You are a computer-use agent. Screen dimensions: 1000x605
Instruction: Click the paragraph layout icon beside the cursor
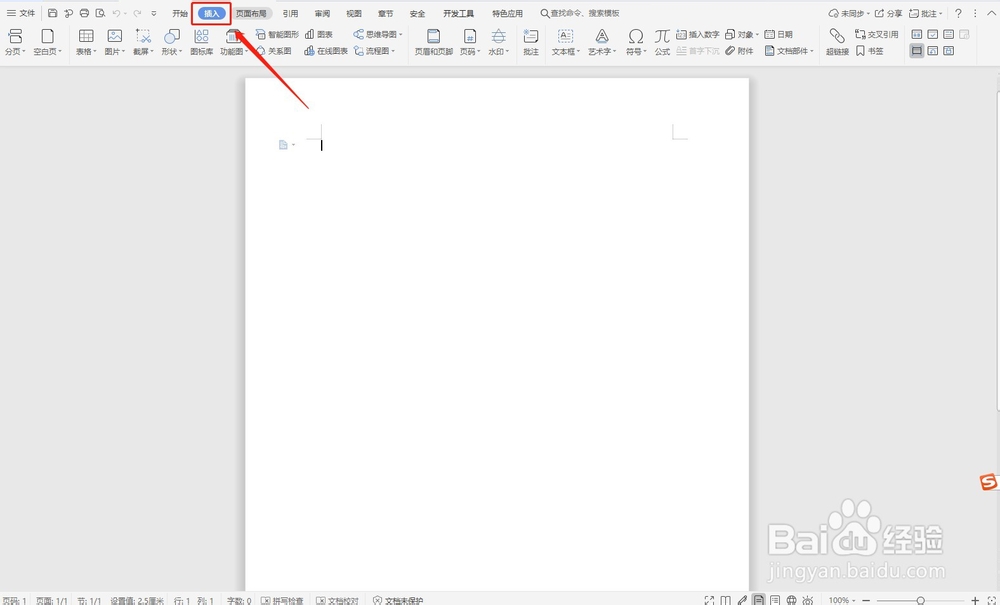pos(284,145)
